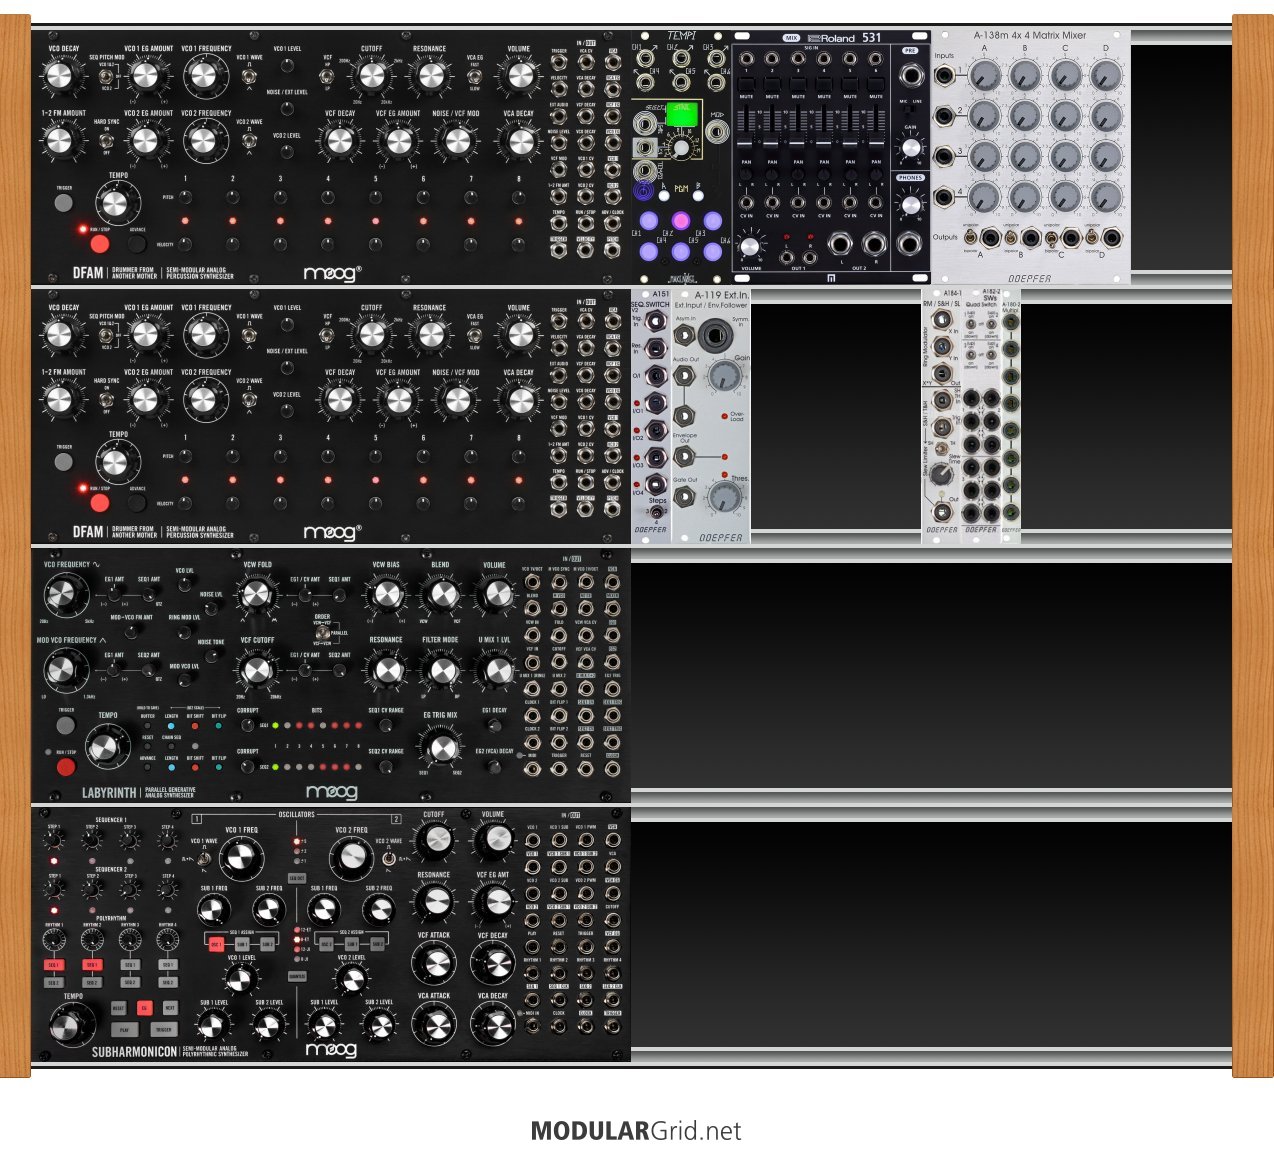1274x1152 pixels.
Task: Click Subharmonicon QUANTIZE button
Action: (297, 977)
